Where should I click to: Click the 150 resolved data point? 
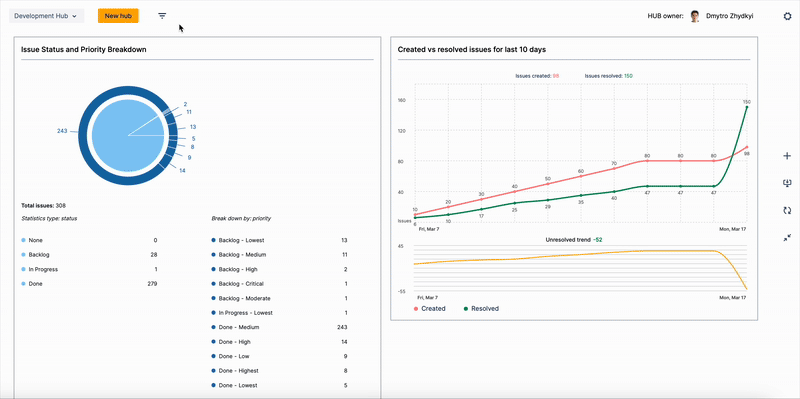click(x=746, y=107)
